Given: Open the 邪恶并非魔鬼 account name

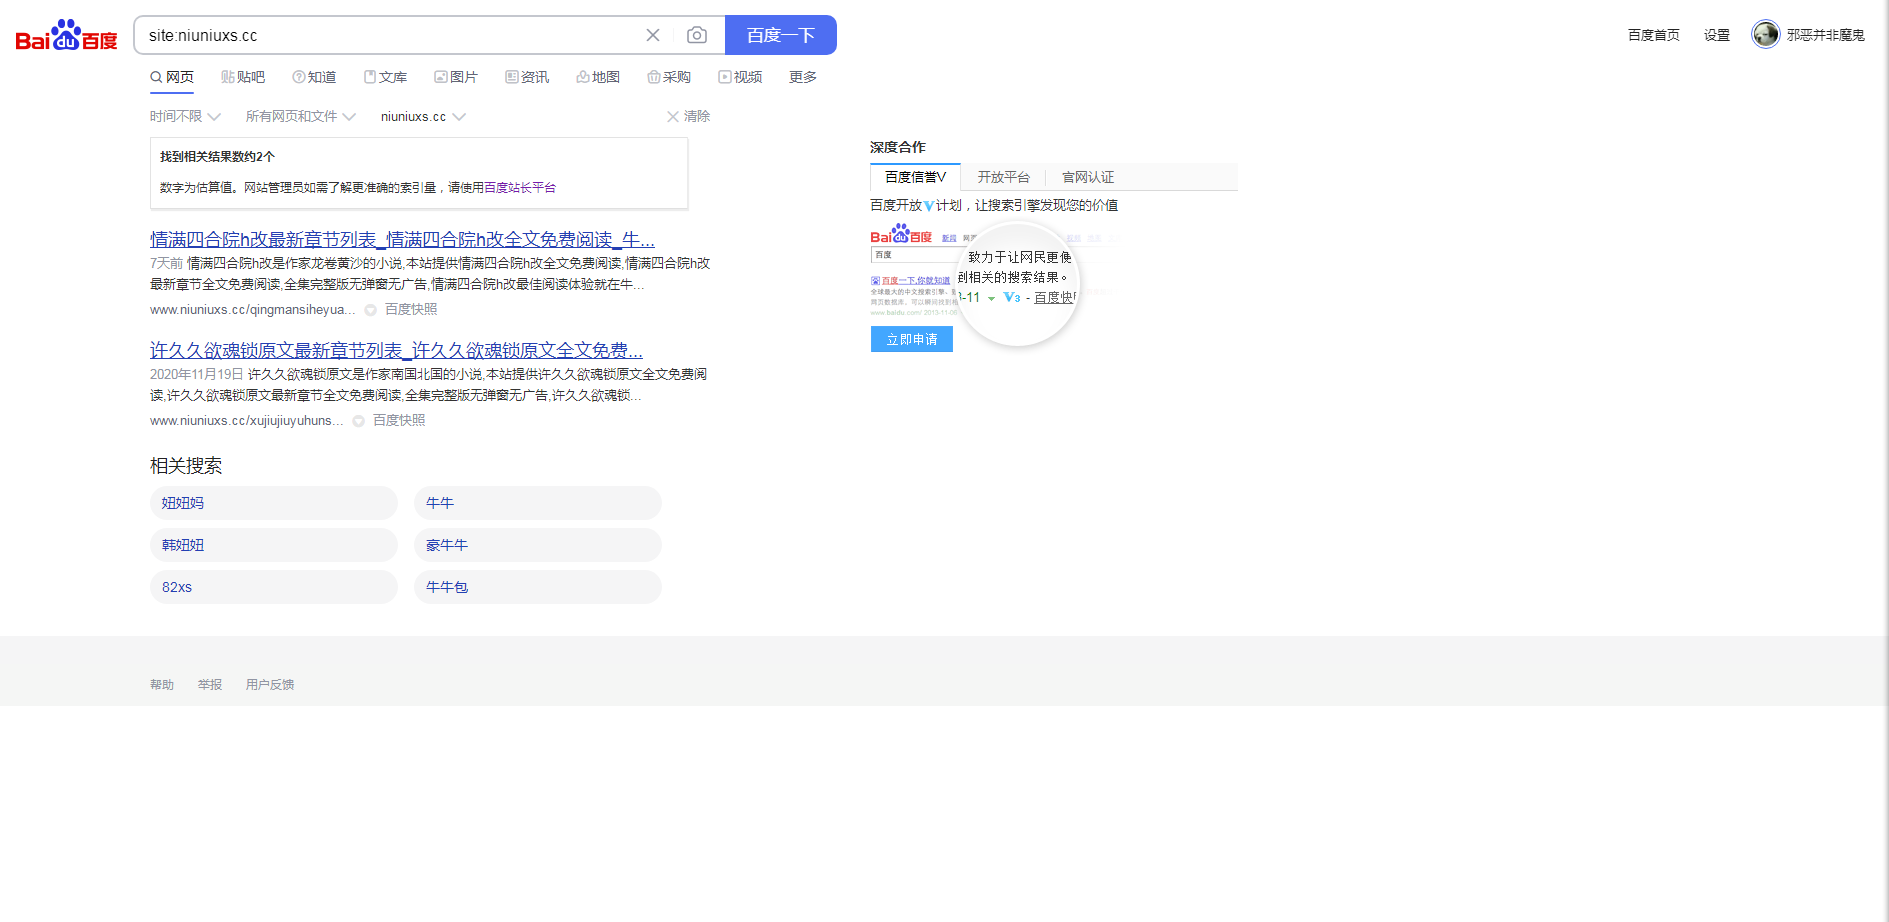Looking at the screenshot, I should (x=1826, y=35).
